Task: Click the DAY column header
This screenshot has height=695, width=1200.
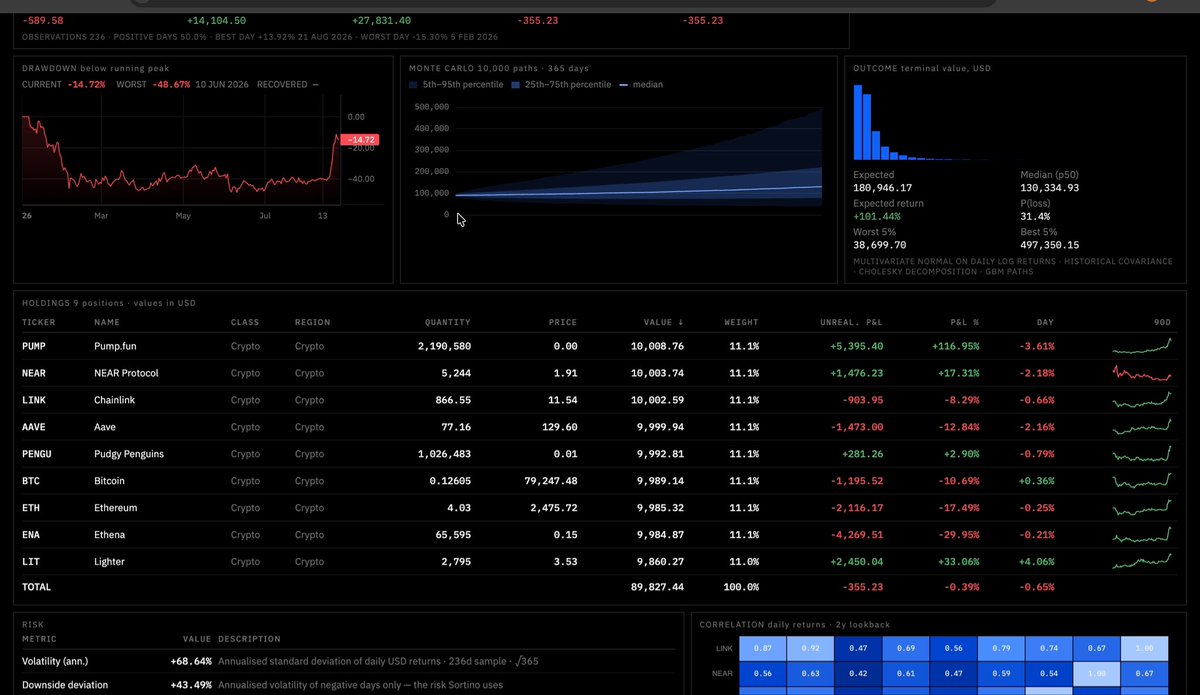Action: coord(1045,322)
